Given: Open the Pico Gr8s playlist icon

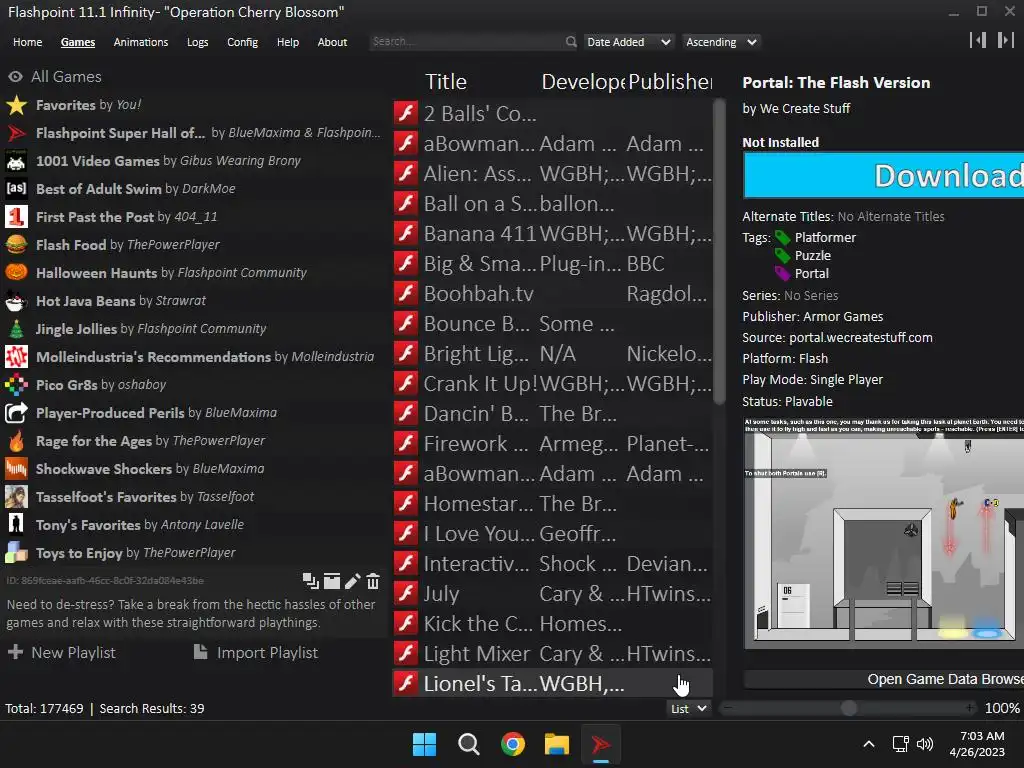Looking at the screenshot, I should (x=16, y=385).
